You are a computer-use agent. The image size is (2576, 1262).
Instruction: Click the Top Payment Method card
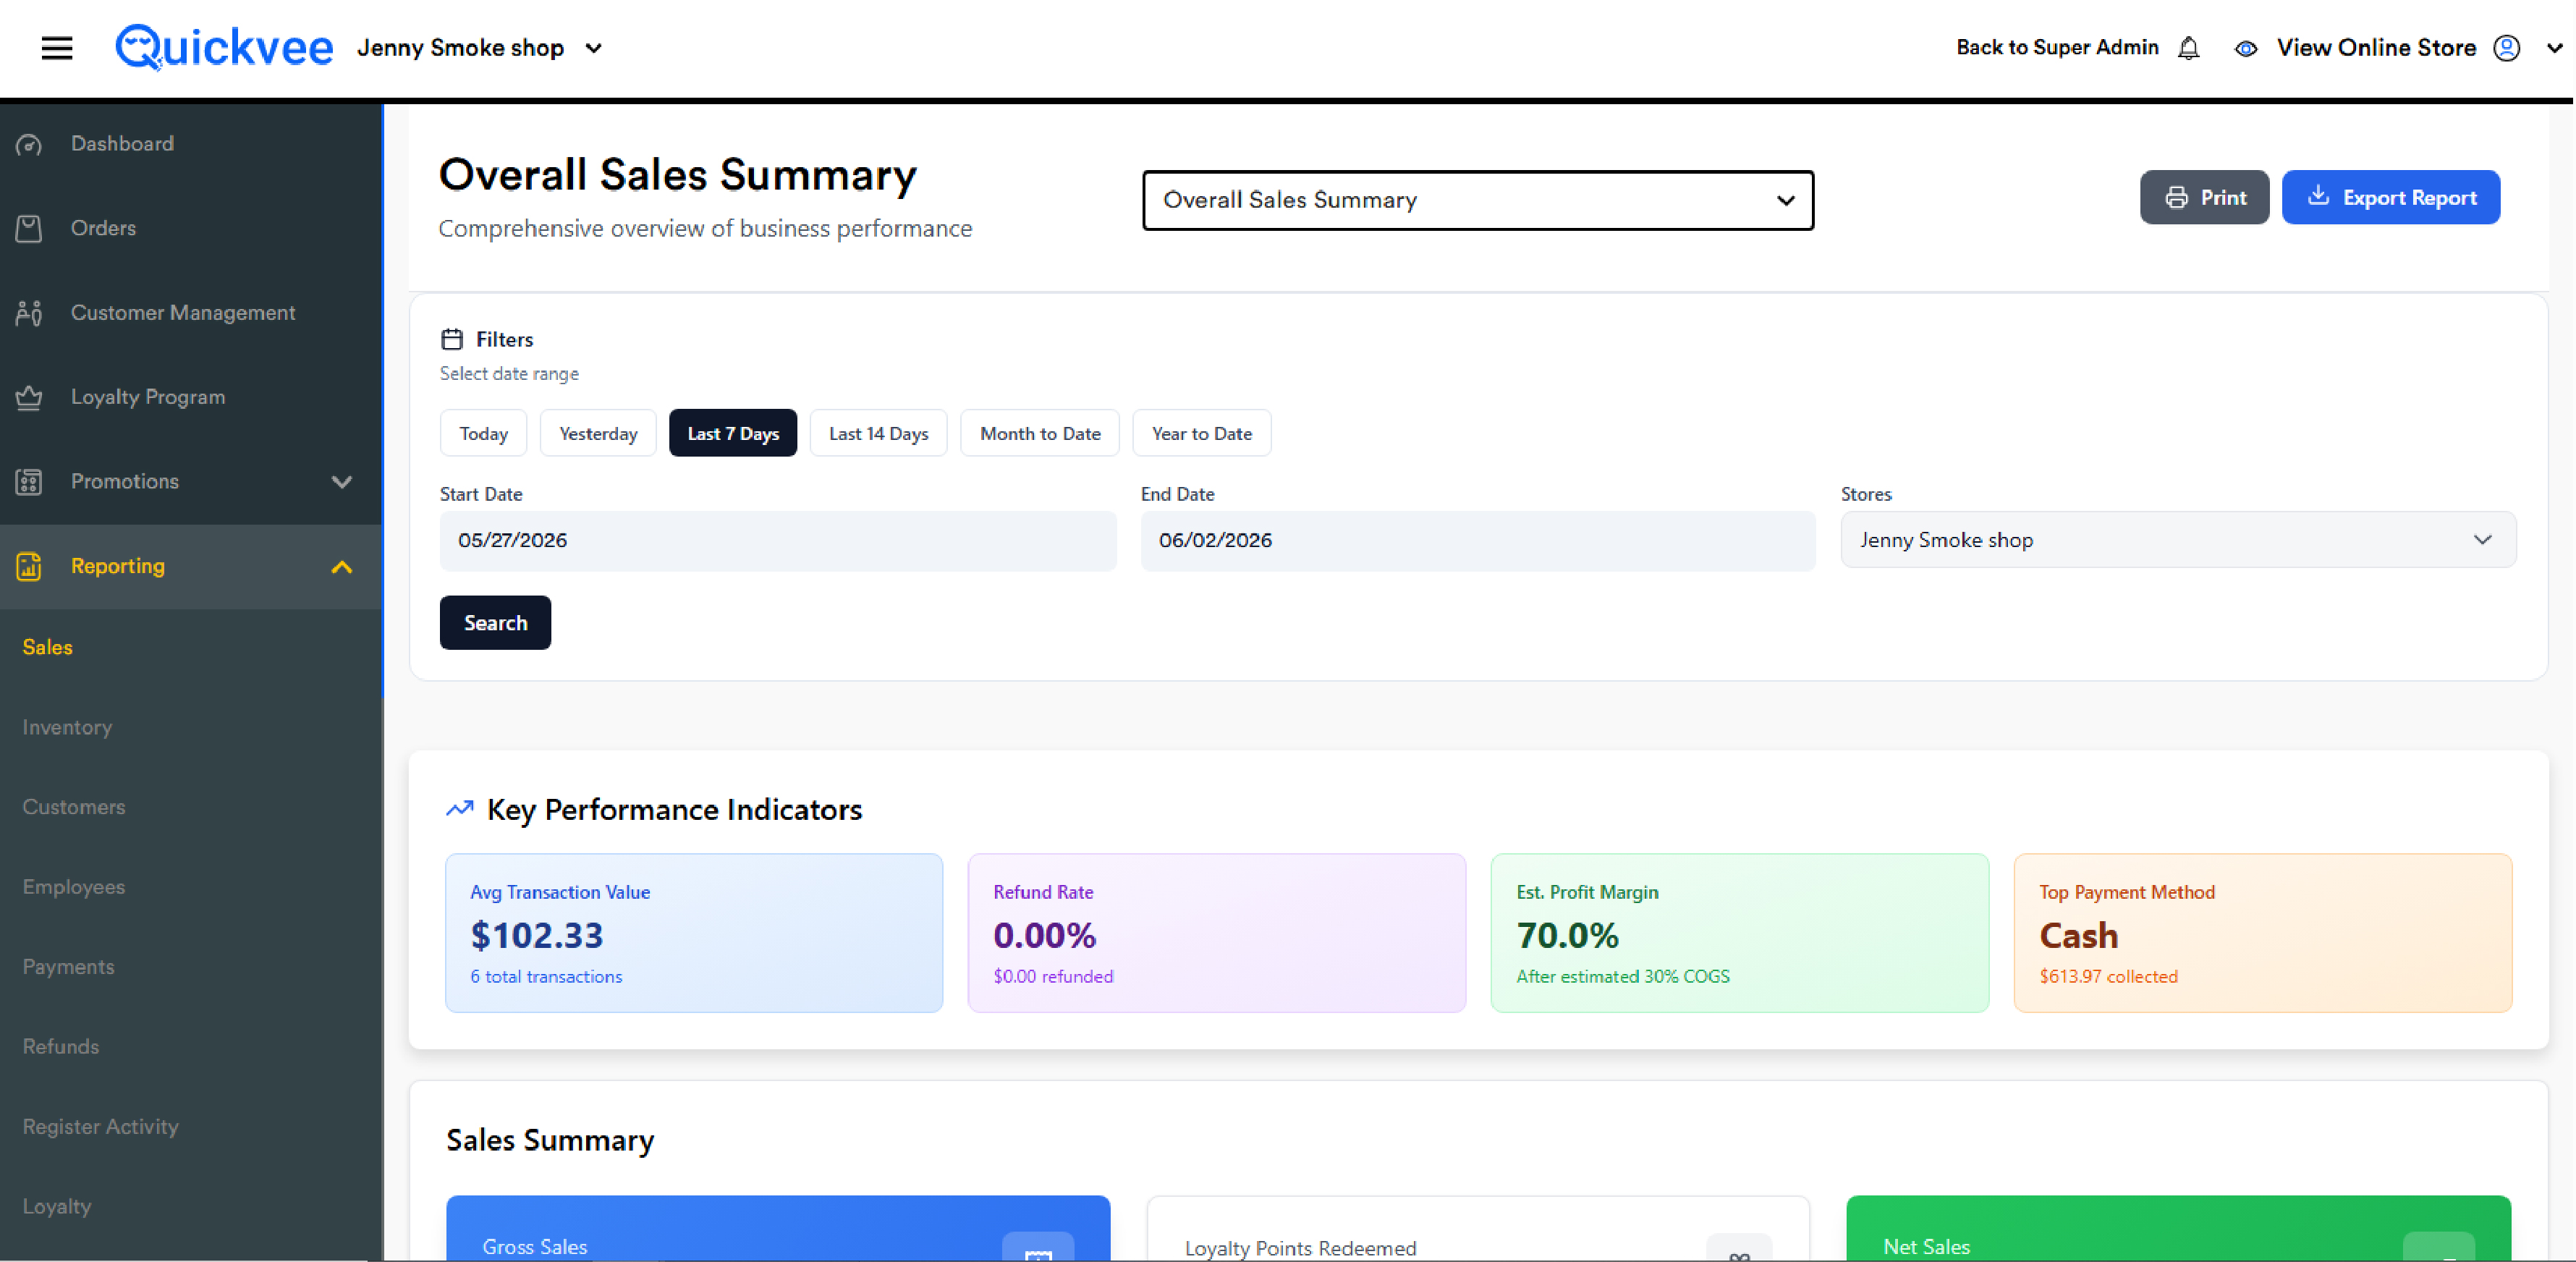click(2263, 933)
